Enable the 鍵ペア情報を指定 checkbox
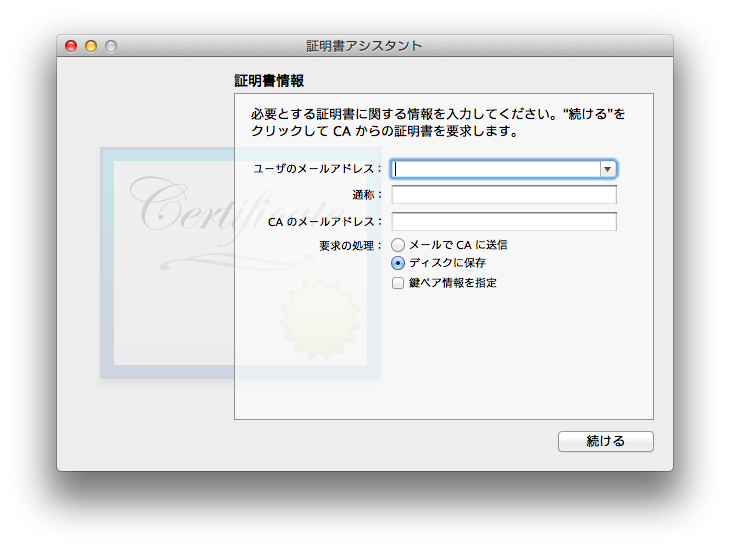The width and height of the screenshot is (730, 550). click(398, 283)
